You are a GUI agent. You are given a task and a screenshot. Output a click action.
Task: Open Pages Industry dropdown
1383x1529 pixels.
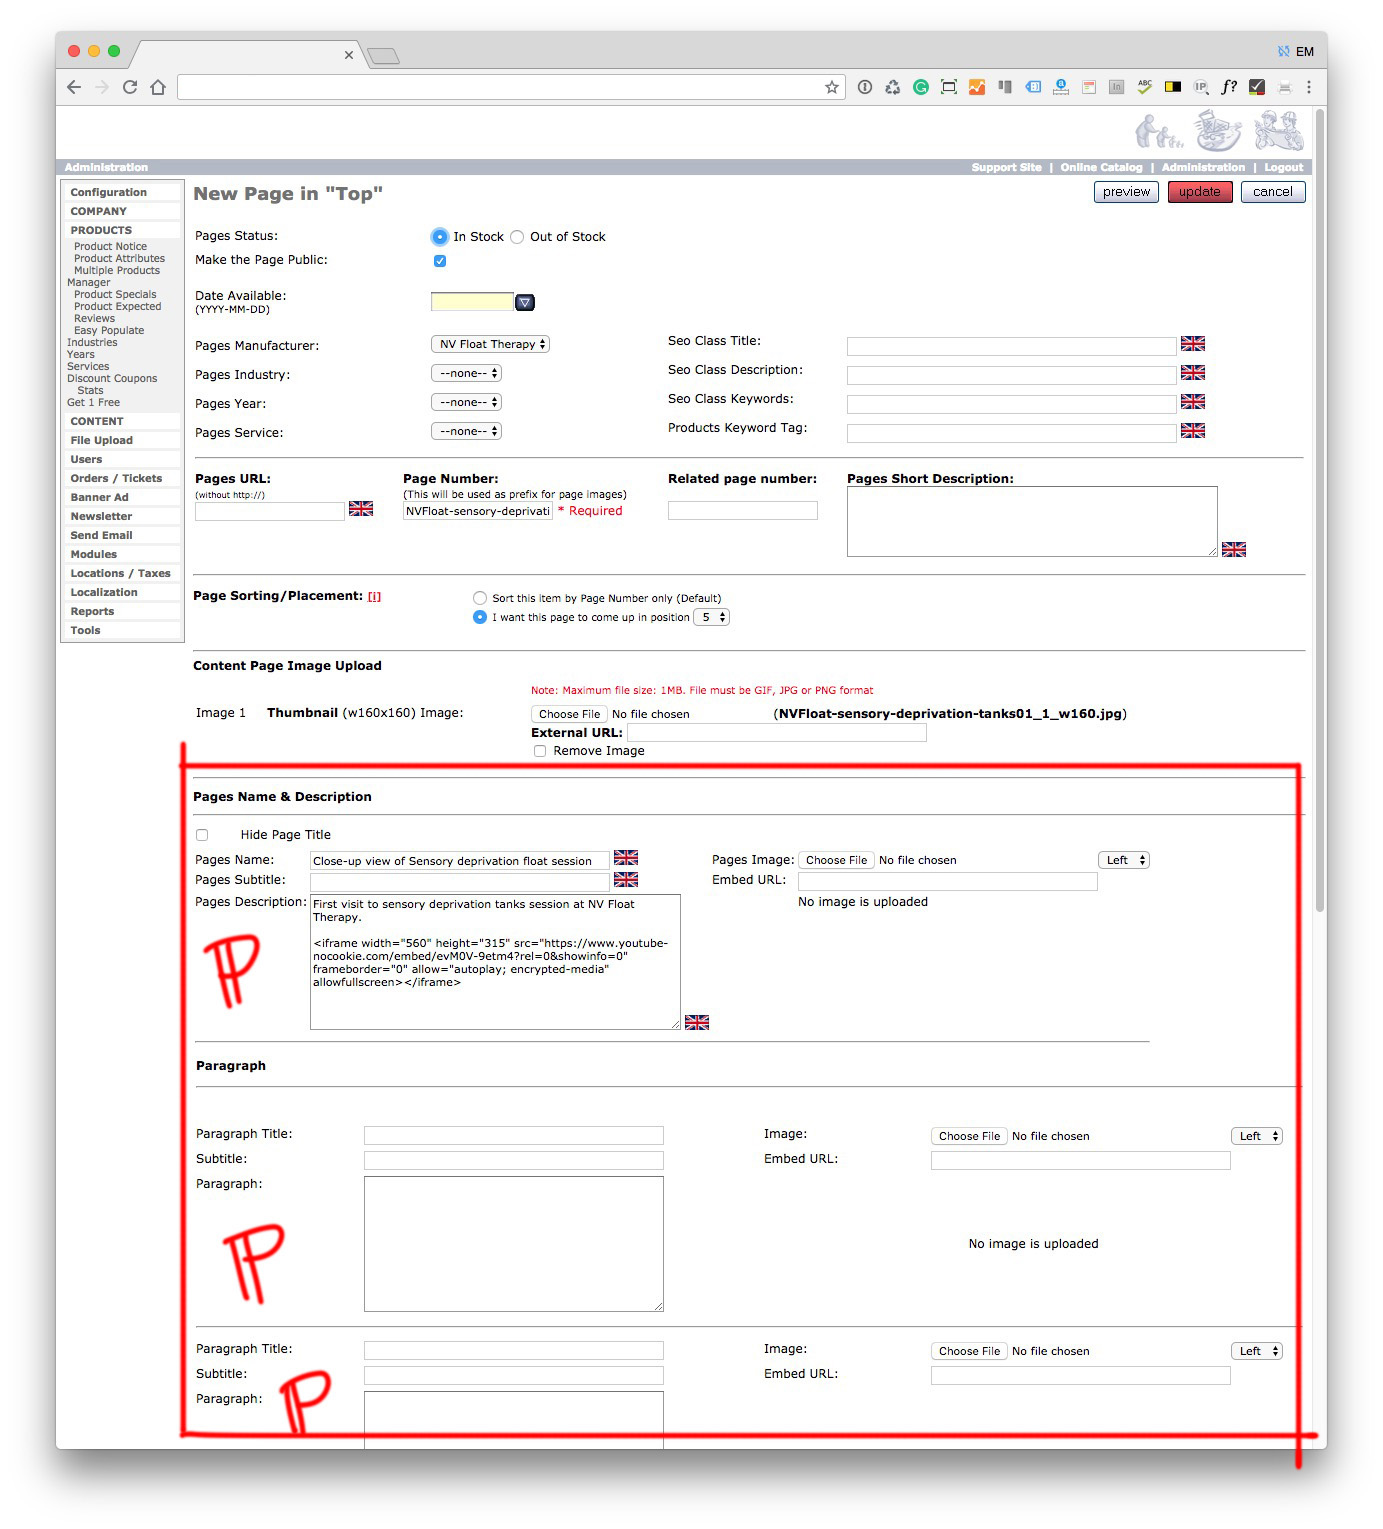pos(466,373)
